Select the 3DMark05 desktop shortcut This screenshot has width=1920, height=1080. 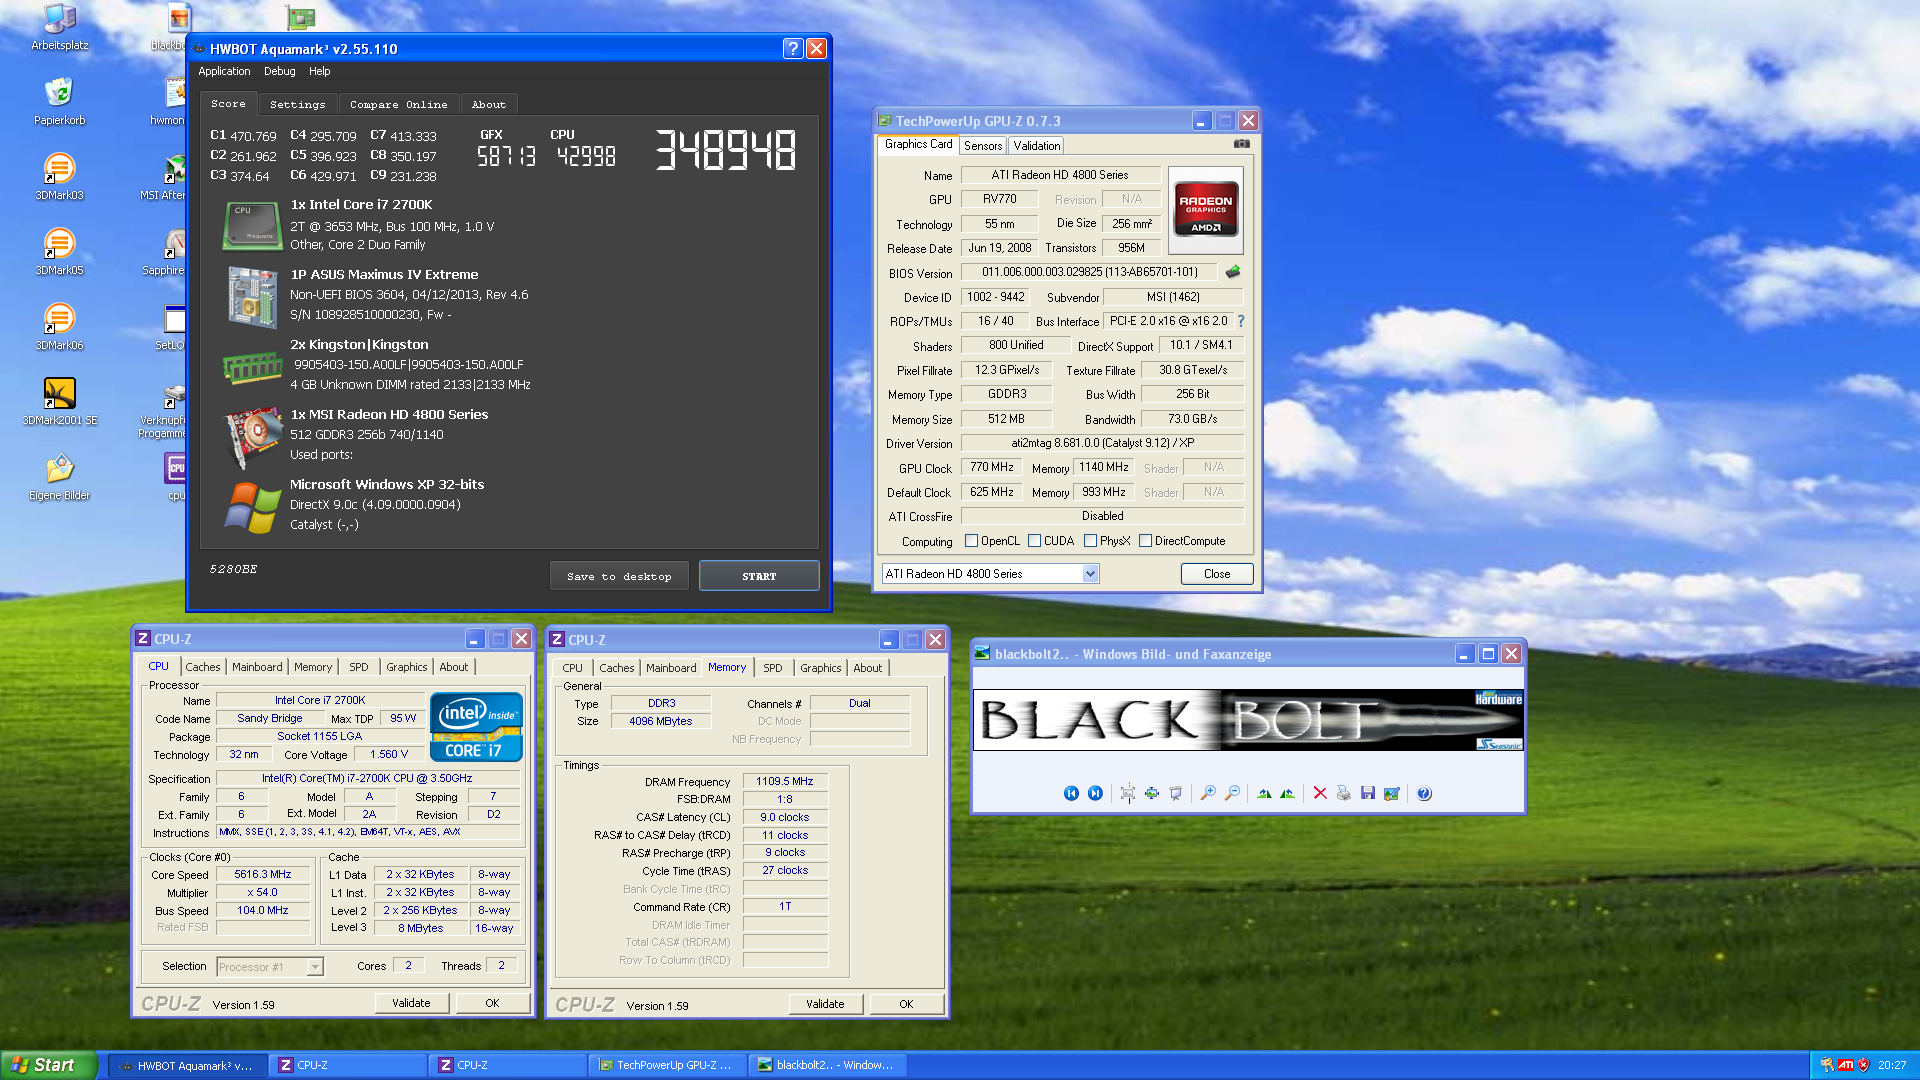60,253
